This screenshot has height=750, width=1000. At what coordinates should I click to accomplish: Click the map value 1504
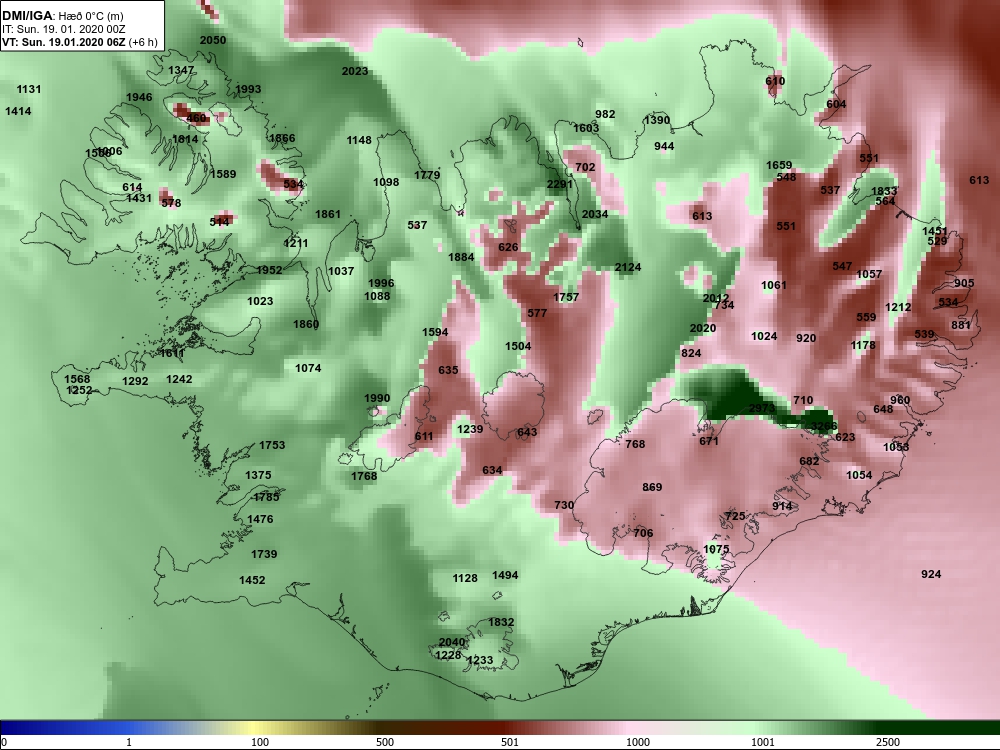coord(518,346)
